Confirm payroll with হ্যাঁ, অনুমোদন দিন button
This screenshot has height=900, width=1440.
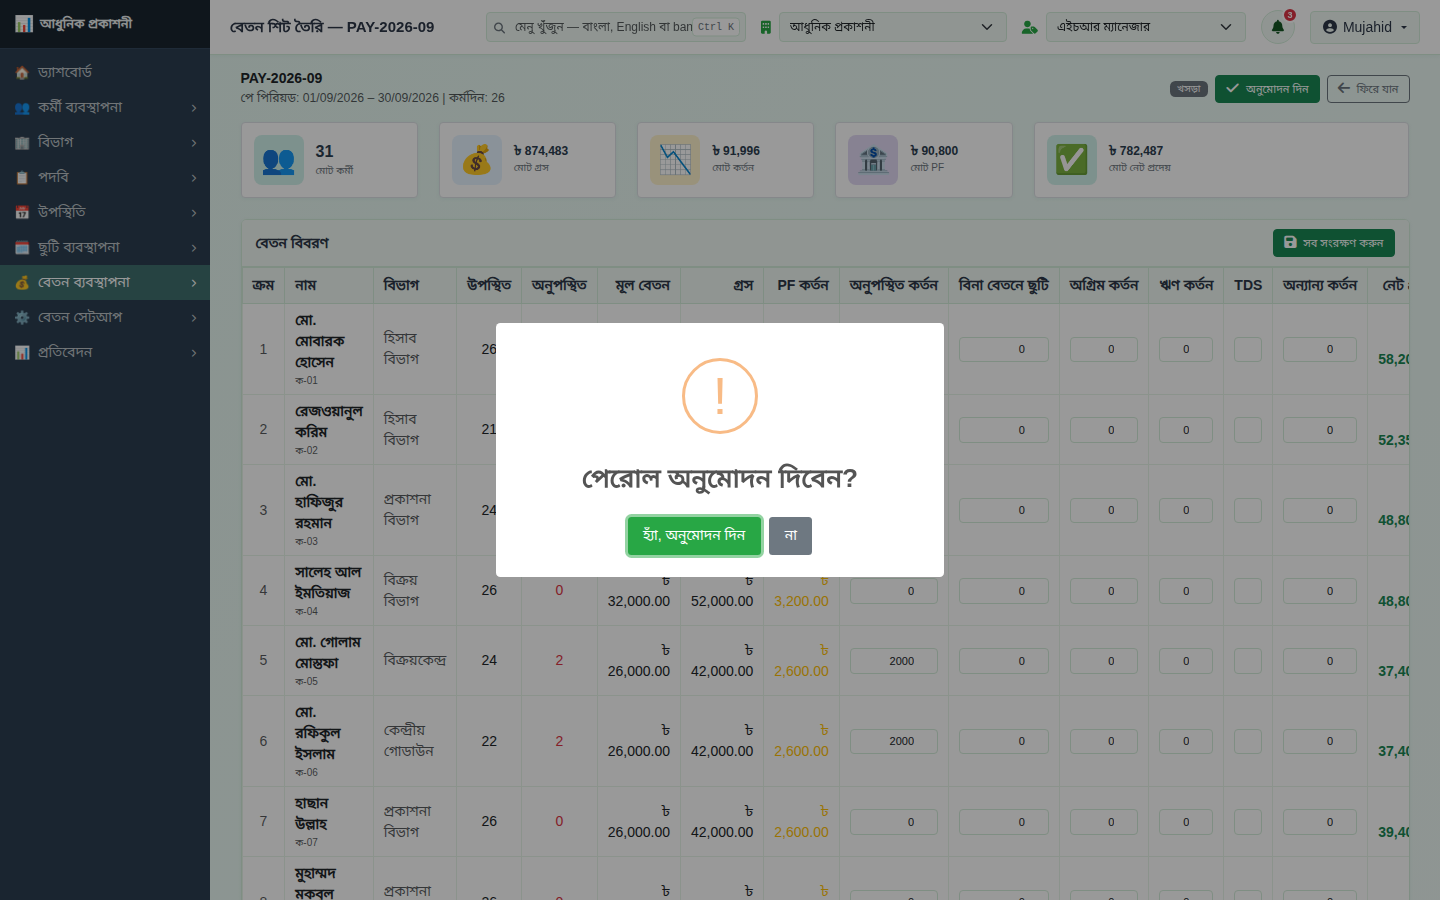(694, 536)
